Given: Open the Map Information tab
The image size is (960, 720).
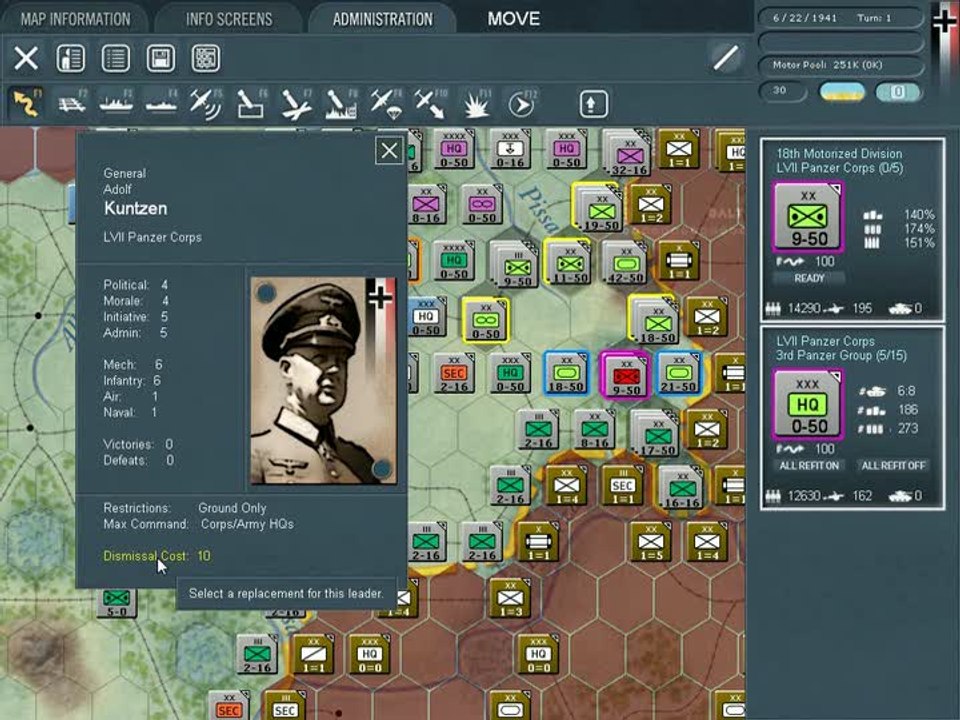Looking at the screenshot, I should coord(75,19).
